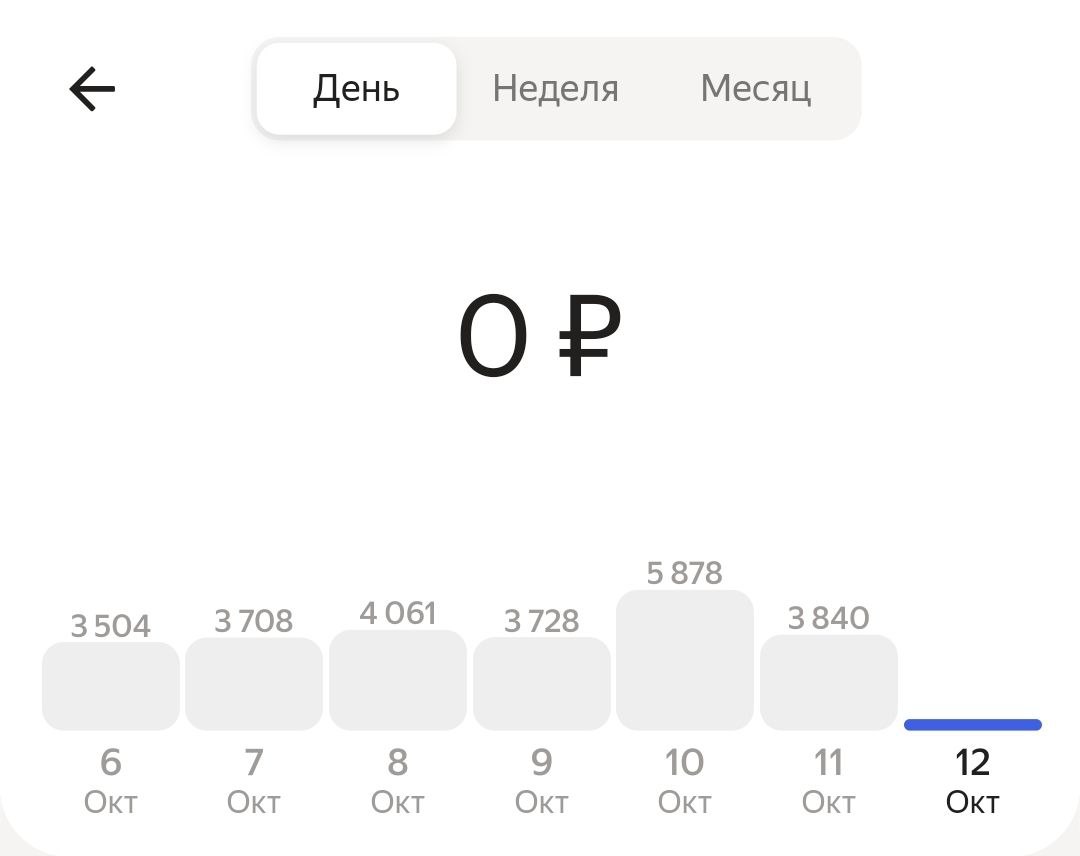Pick the 4 061 earnings bar

[x=398, y=680]
